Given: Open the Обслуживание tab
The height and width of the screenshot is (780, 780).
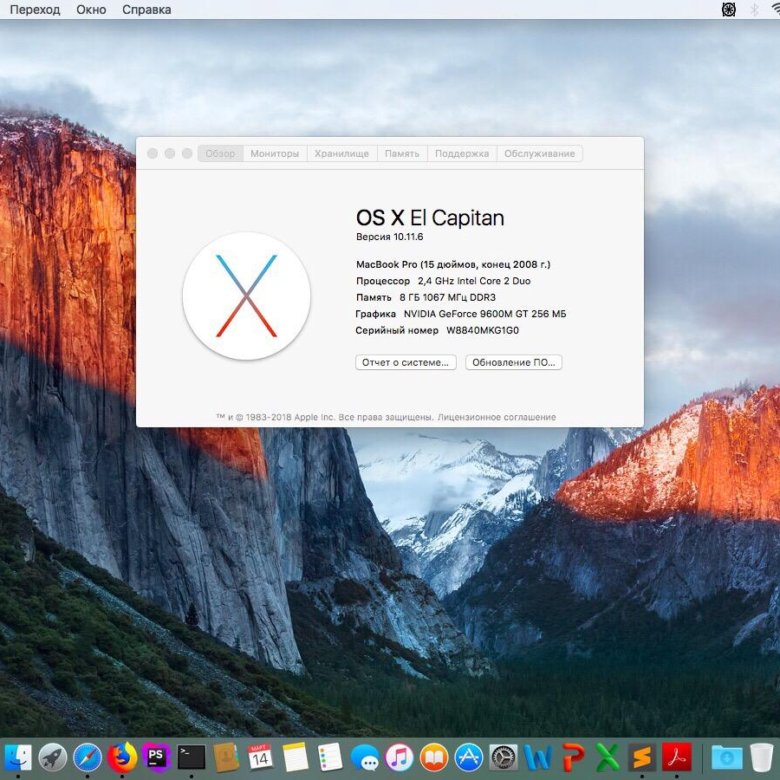Looking at the screenshot, I should tap(539, 154).
